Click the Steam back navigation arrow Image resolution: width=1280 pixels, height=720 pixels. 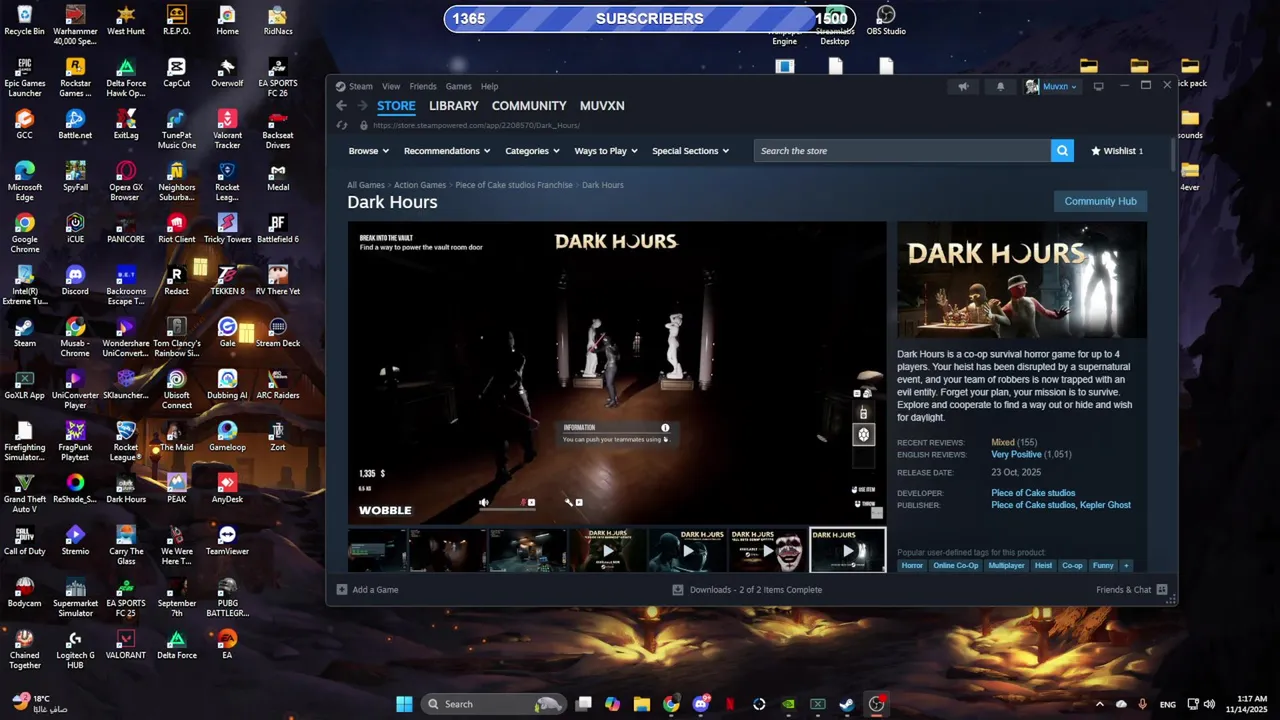click(x=341, y=105)
